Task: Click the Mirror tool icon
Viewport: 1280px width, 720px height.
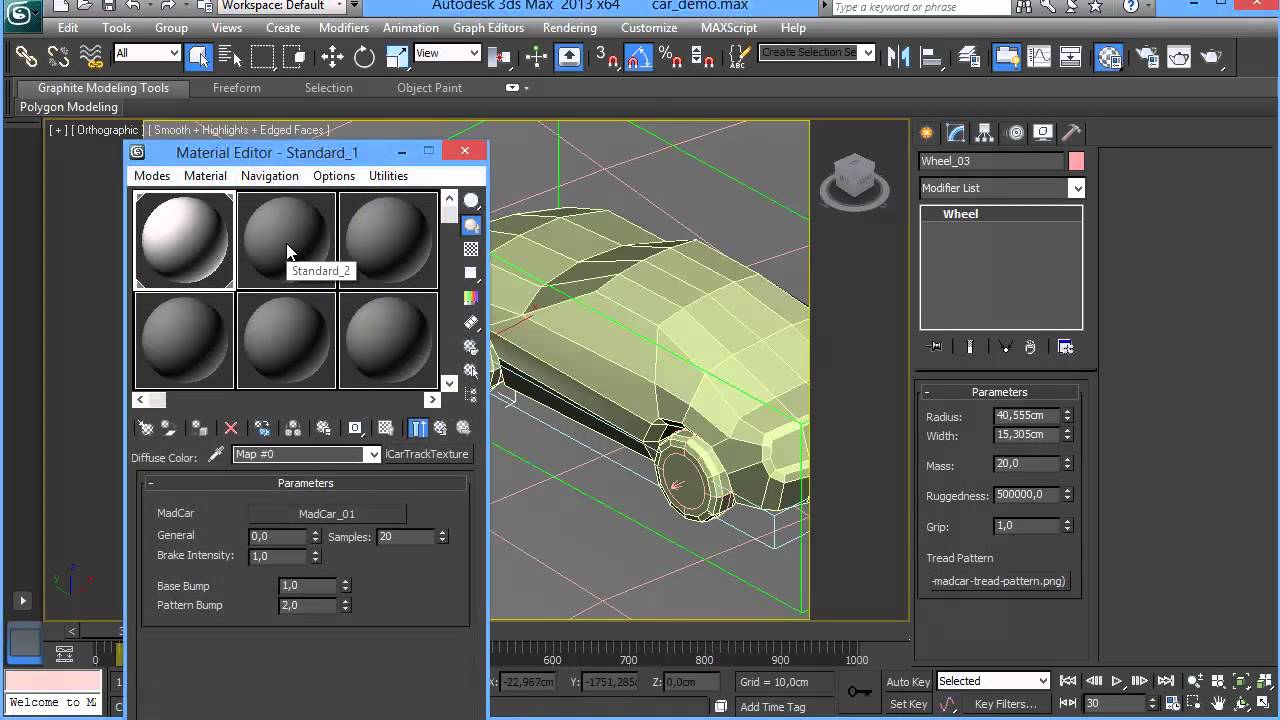Action: coord(897,57)
